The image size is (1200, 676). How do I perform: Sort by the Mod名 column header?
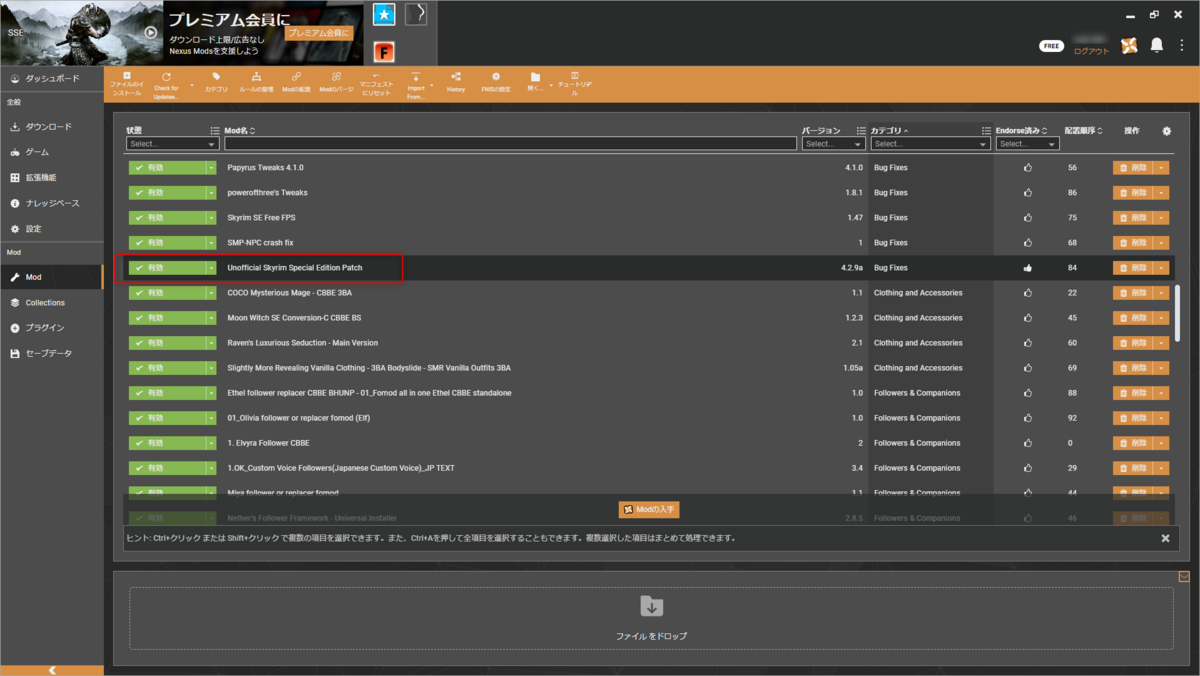click(x=240, y=131)
